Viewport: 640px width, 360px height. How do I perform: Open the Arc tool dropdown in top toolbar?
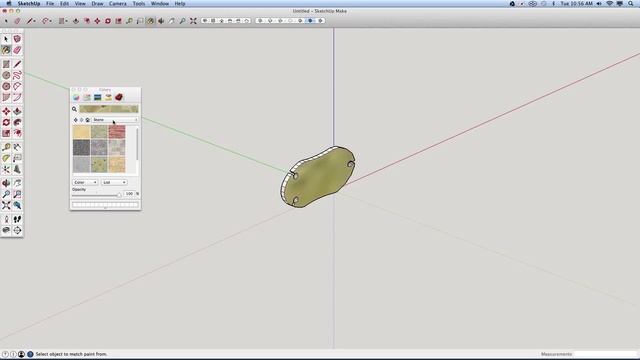click(50, 21)
